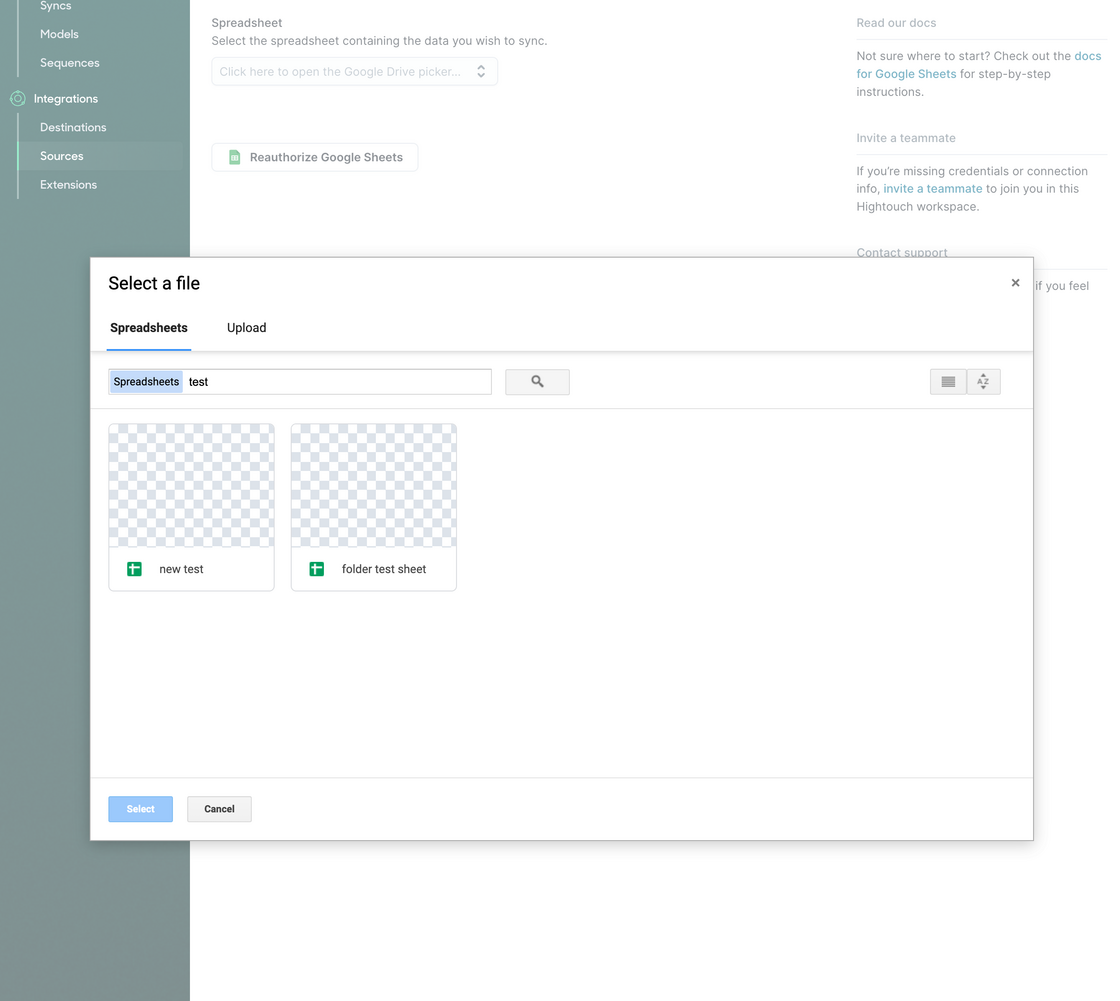Choose the folder test sheet thumbnail
The width and height of the screenshot is (1120, 1001).
point(373,486)
